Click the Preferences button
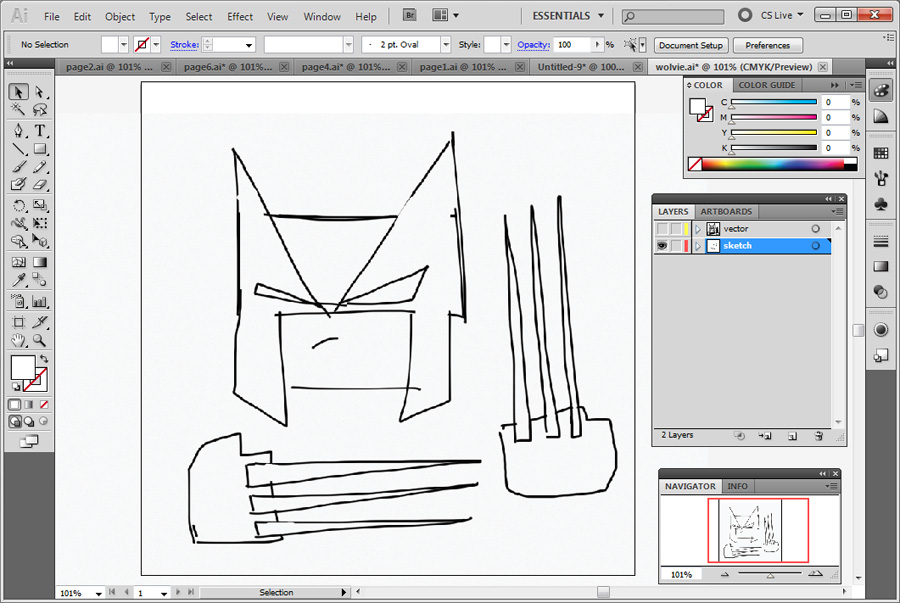Viewport: 900px width, 603px height. pyautogui.click(x=767, y=45)
